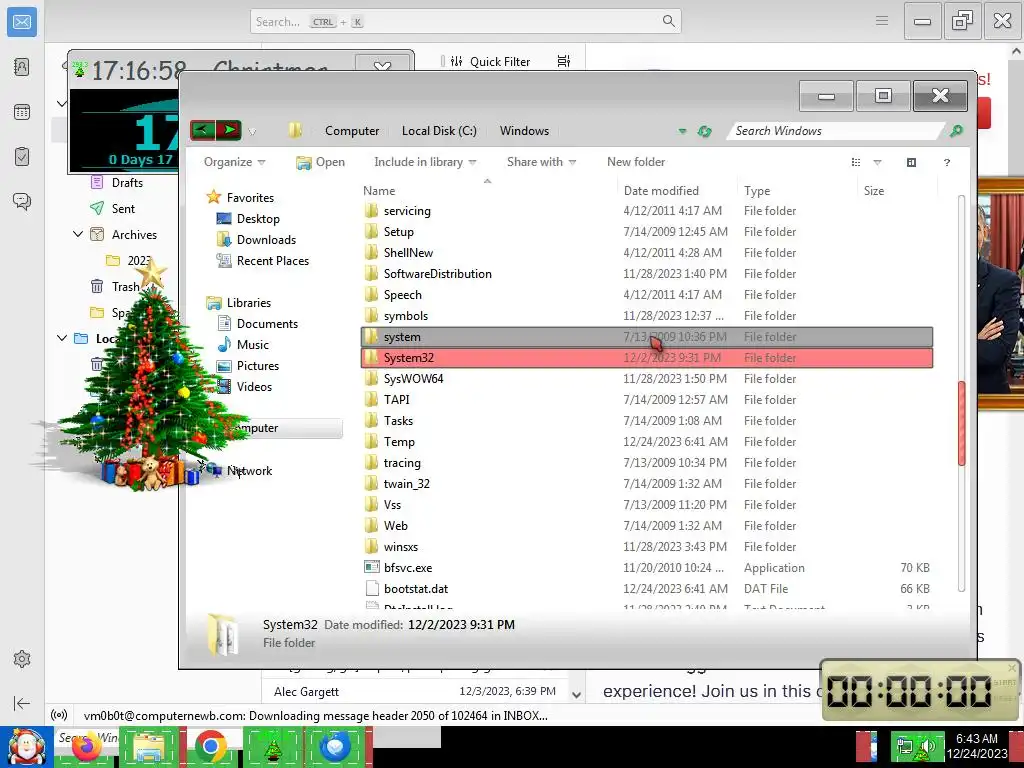Select SysWOW64 folder

(647, 379)
